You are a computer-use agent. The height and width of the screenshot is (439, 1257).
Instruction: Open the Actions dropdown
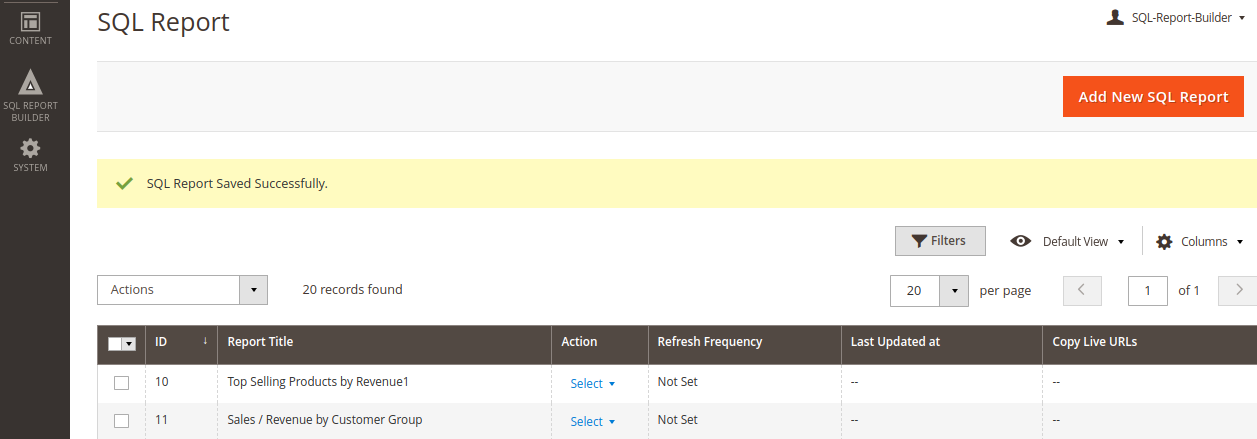click(x=182, y=290)
